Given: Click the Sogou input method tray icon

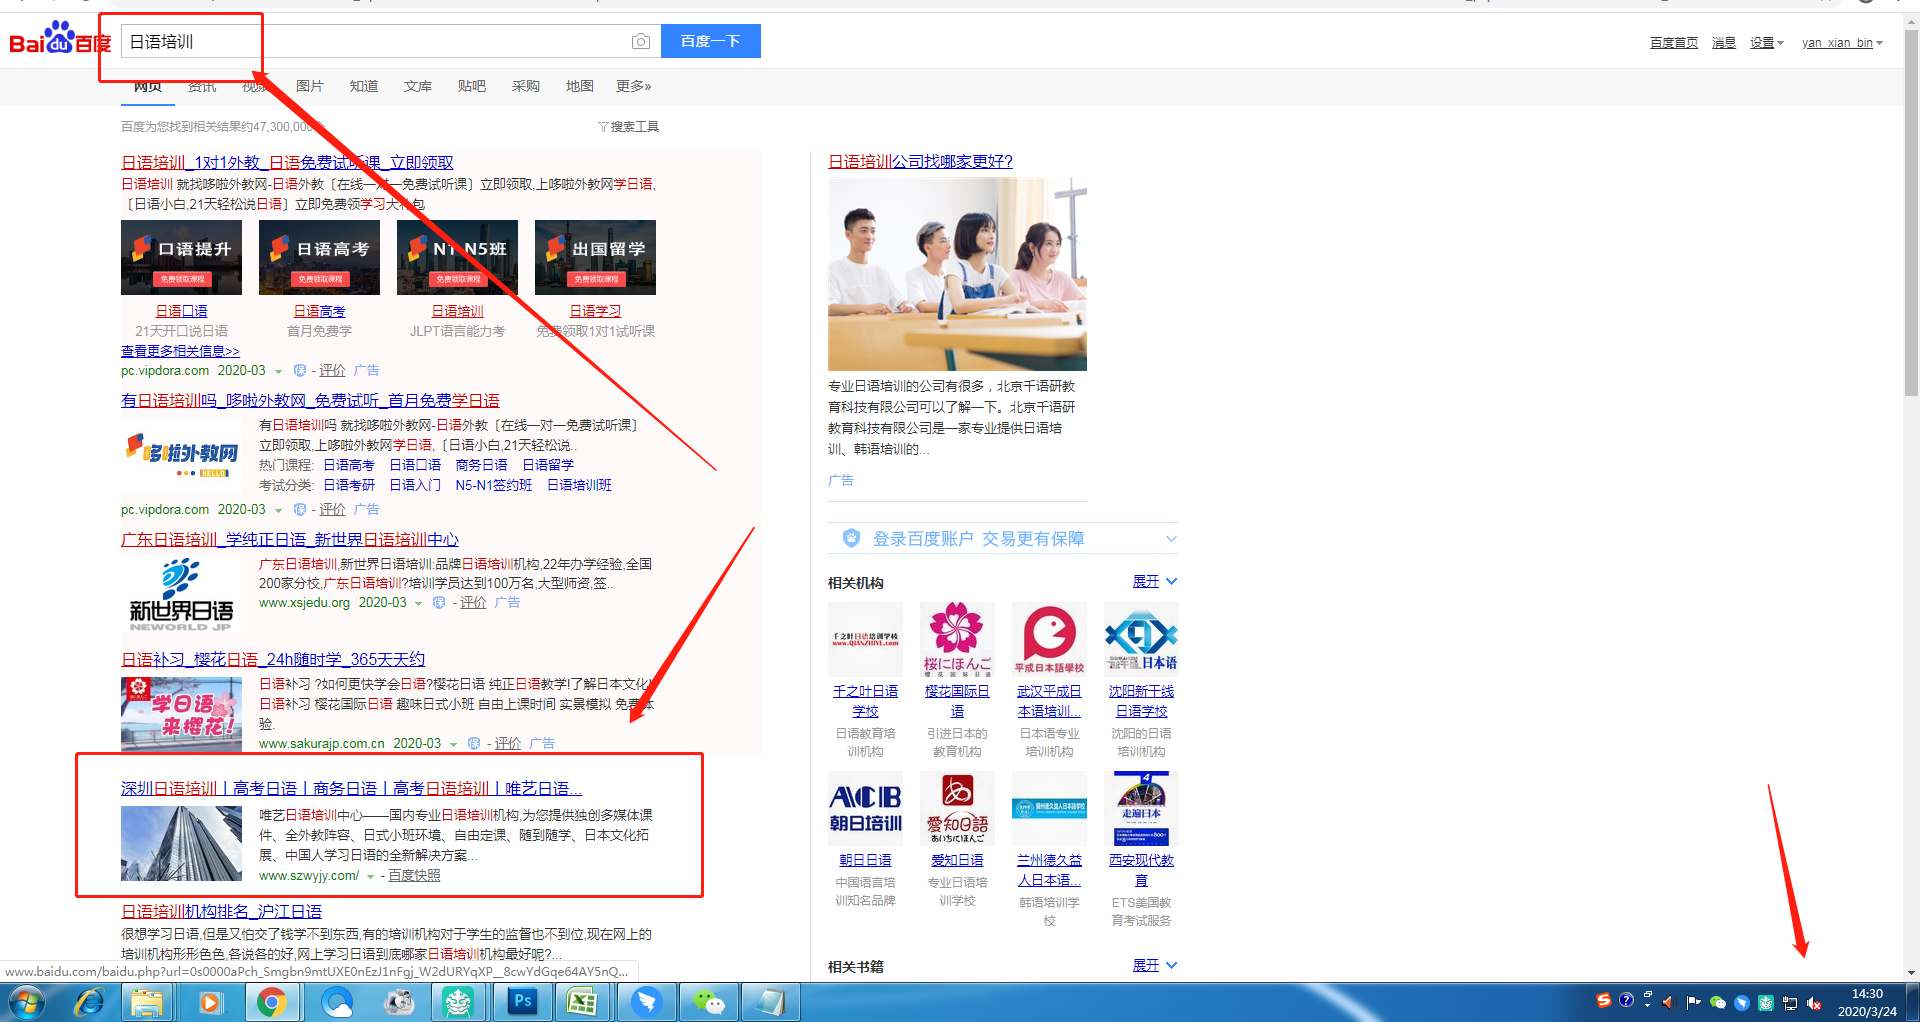Looking at the screenshot, I should 1603,1001.
